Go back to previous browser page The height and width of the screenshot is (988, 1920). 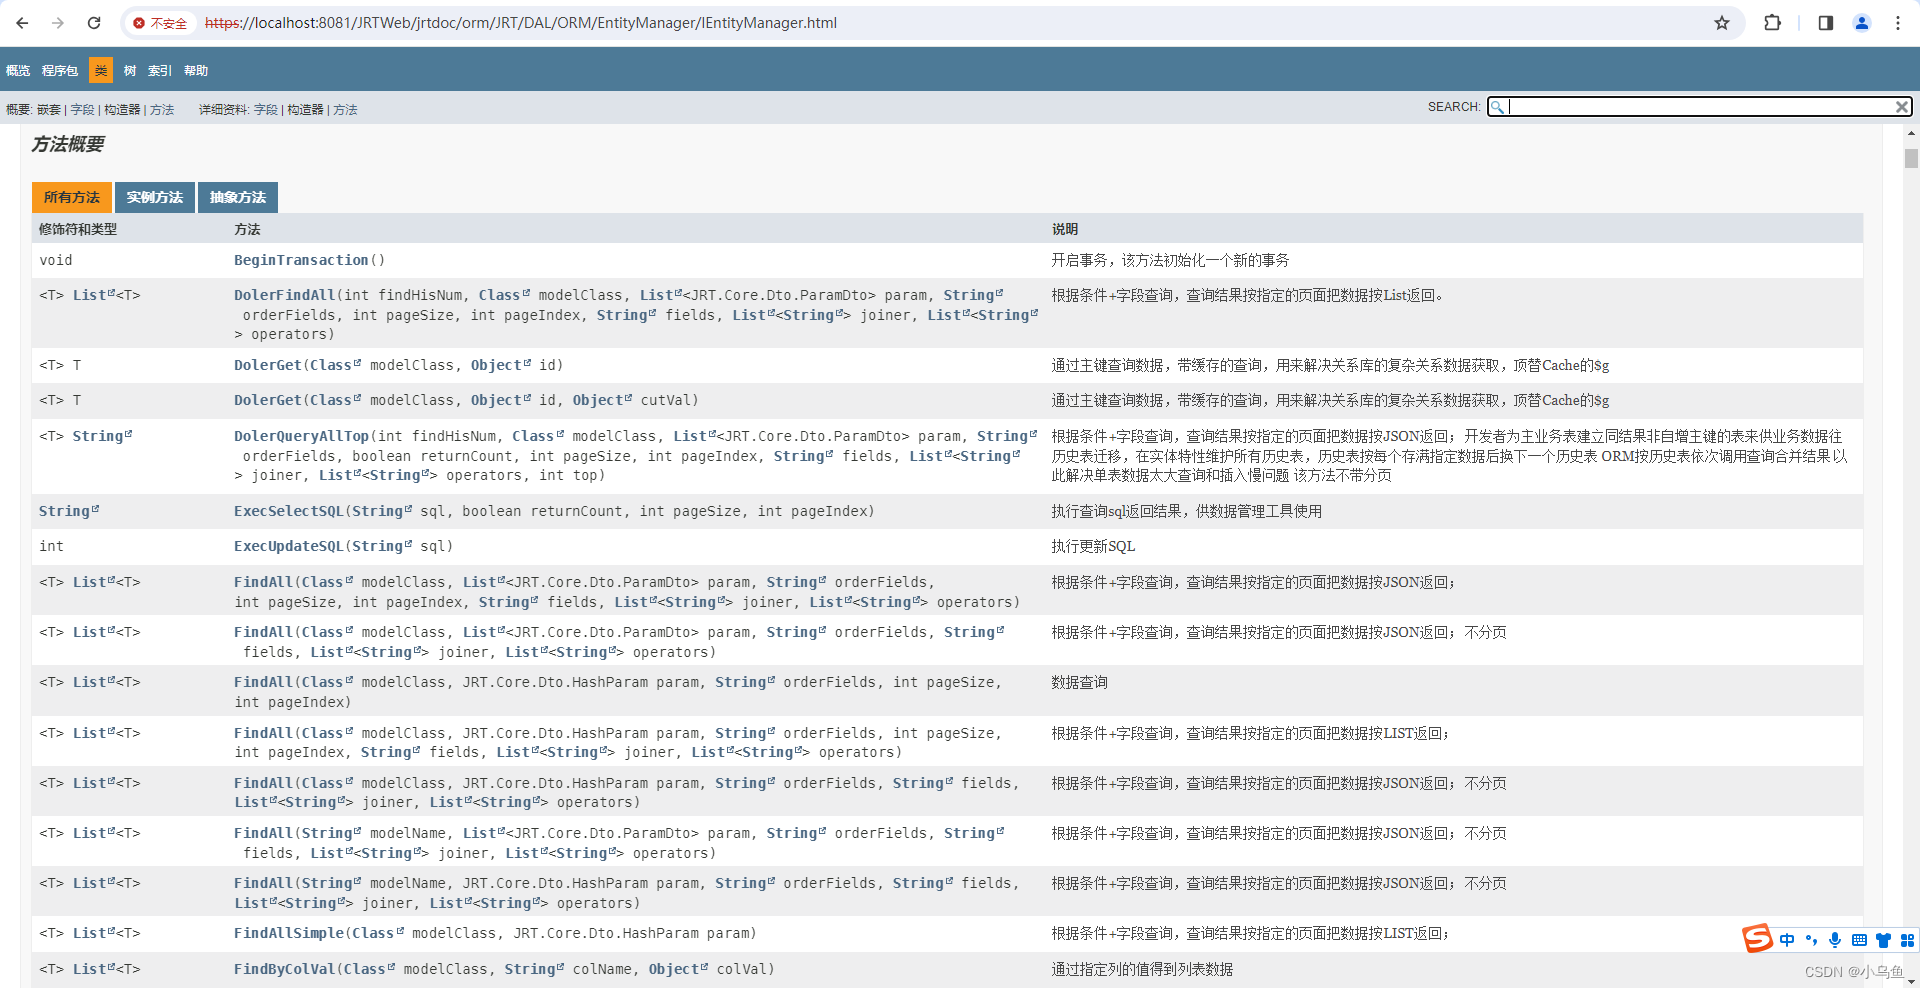coord(22,23)
